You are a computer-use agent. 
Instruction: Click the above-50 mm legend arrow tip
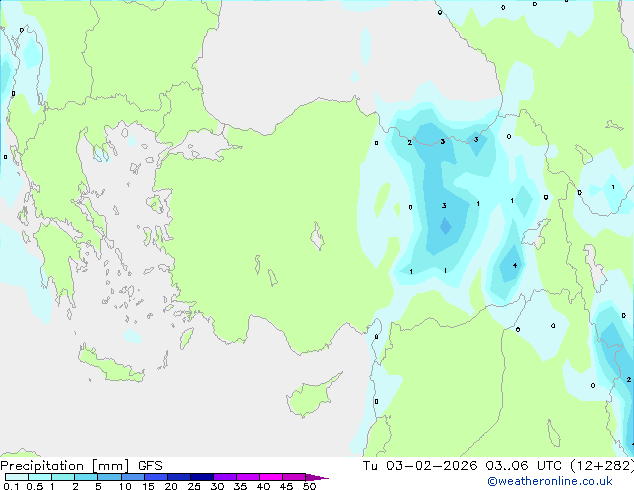pyautogui.click(x=317, y=477)
